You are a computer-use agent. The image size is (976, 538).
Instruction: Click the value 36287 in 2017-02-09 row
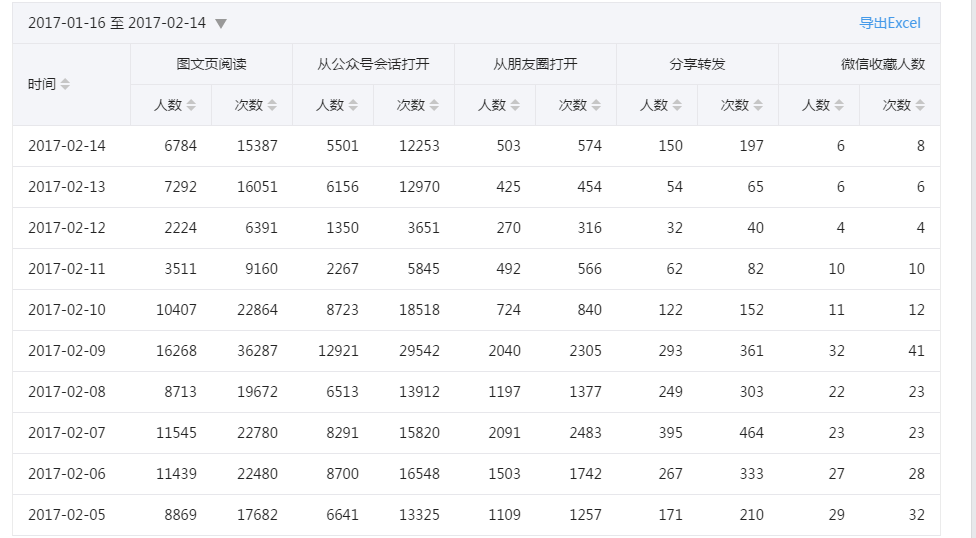pyautogui.click(x=257, y=351)
